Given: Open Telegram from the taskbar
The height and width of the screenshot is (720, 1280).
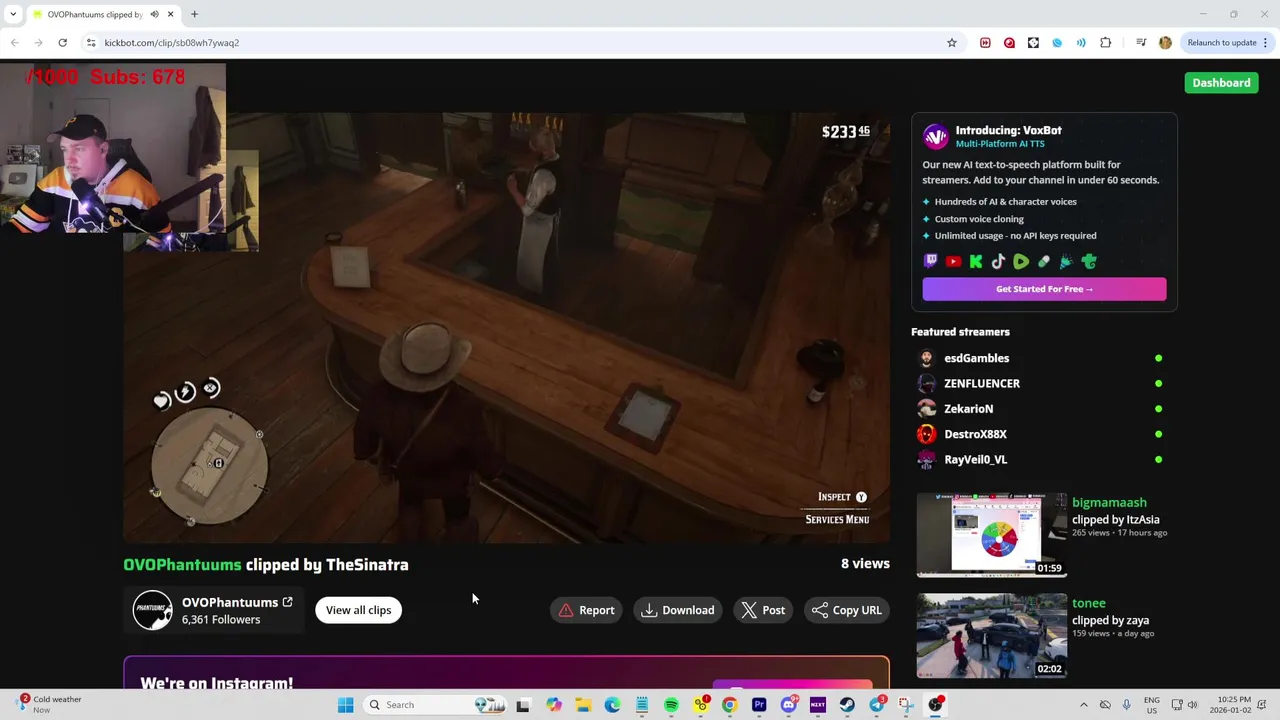Looking at the screenshot, I should point(877,705).
